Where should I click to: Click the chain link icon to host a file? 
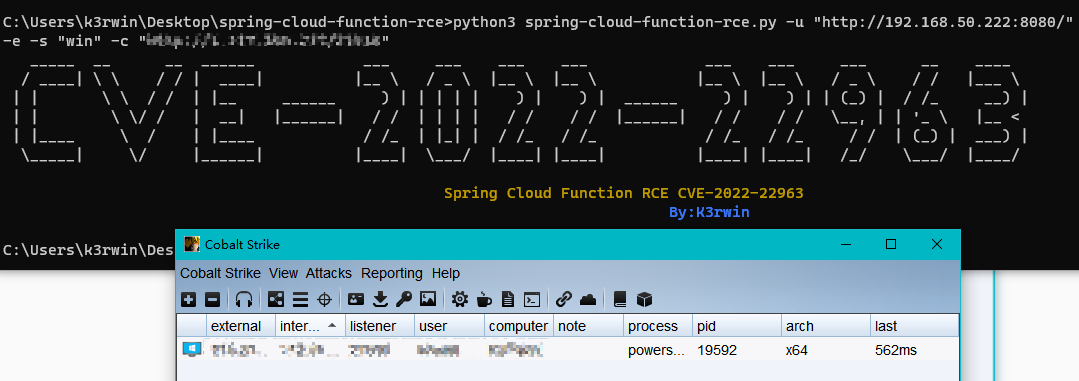564,299
